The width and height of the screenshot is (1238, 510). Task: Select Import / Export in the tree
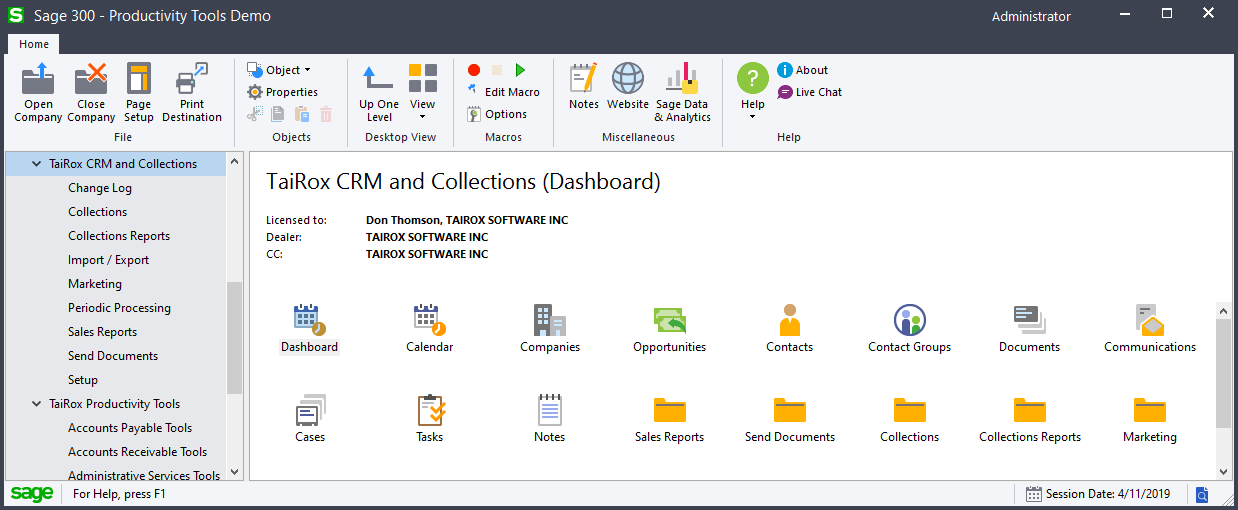point(109,260)
